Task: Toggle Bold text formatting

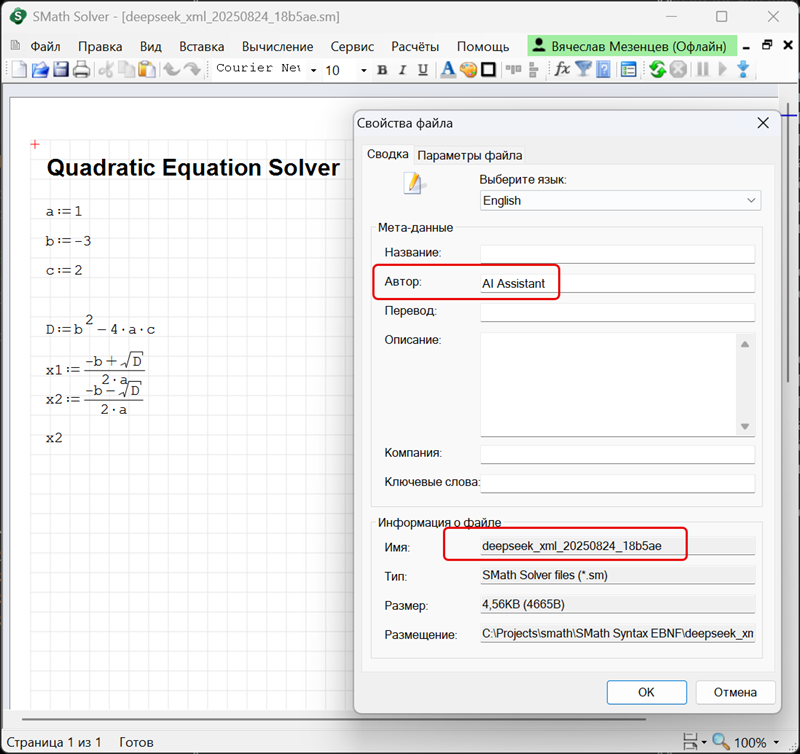Action: (382, 70)
